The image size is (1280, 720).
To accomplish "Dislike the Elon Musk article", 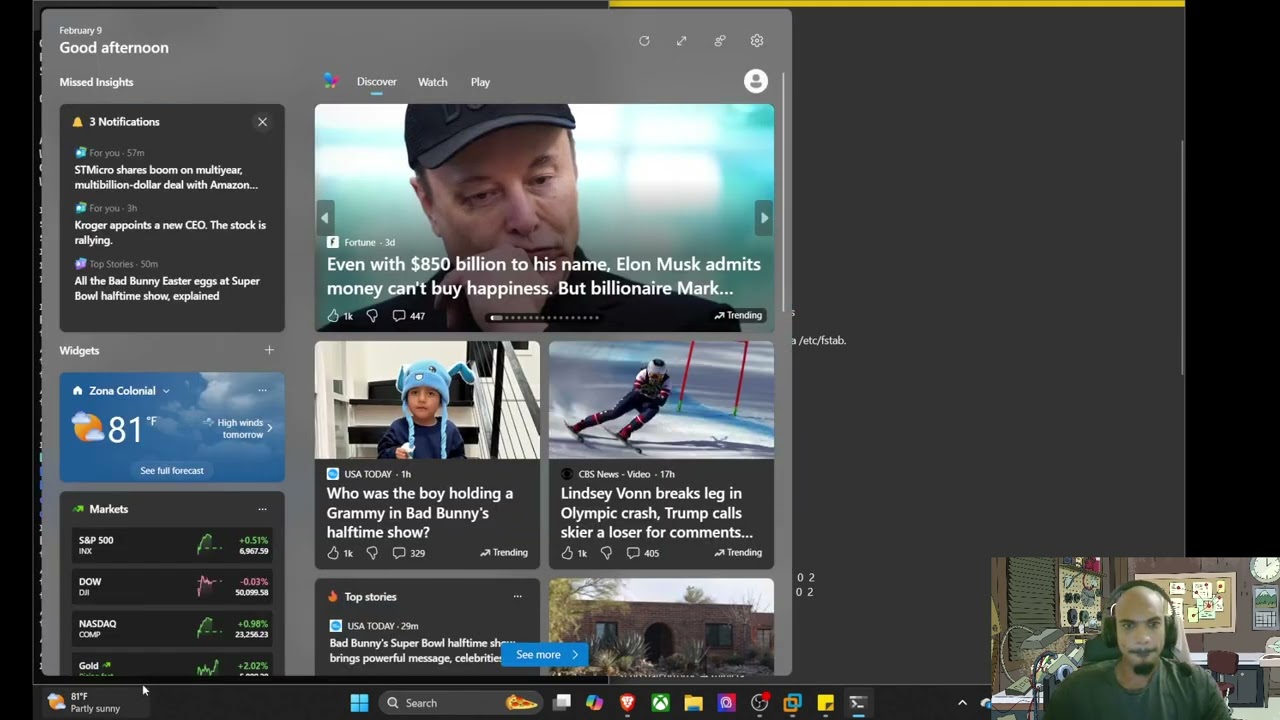I will pyautogui.click(x=372, y=316).
